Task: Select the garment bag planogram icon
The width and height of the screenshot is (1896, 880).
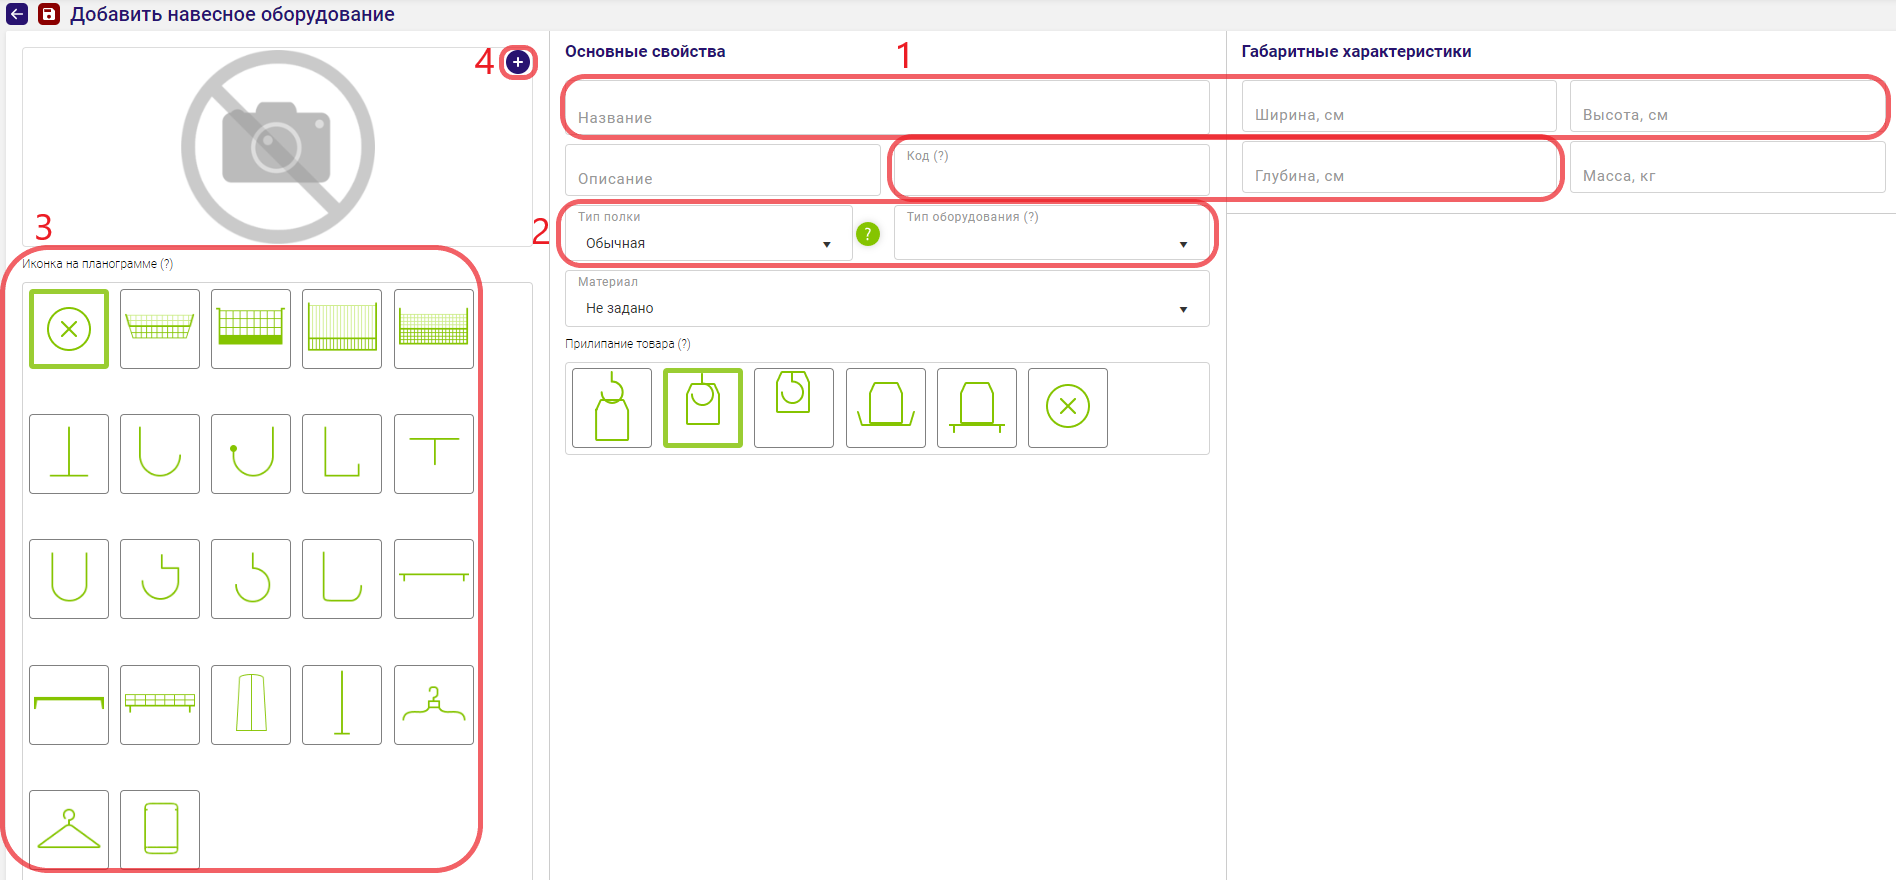Action: coord(251,705)
